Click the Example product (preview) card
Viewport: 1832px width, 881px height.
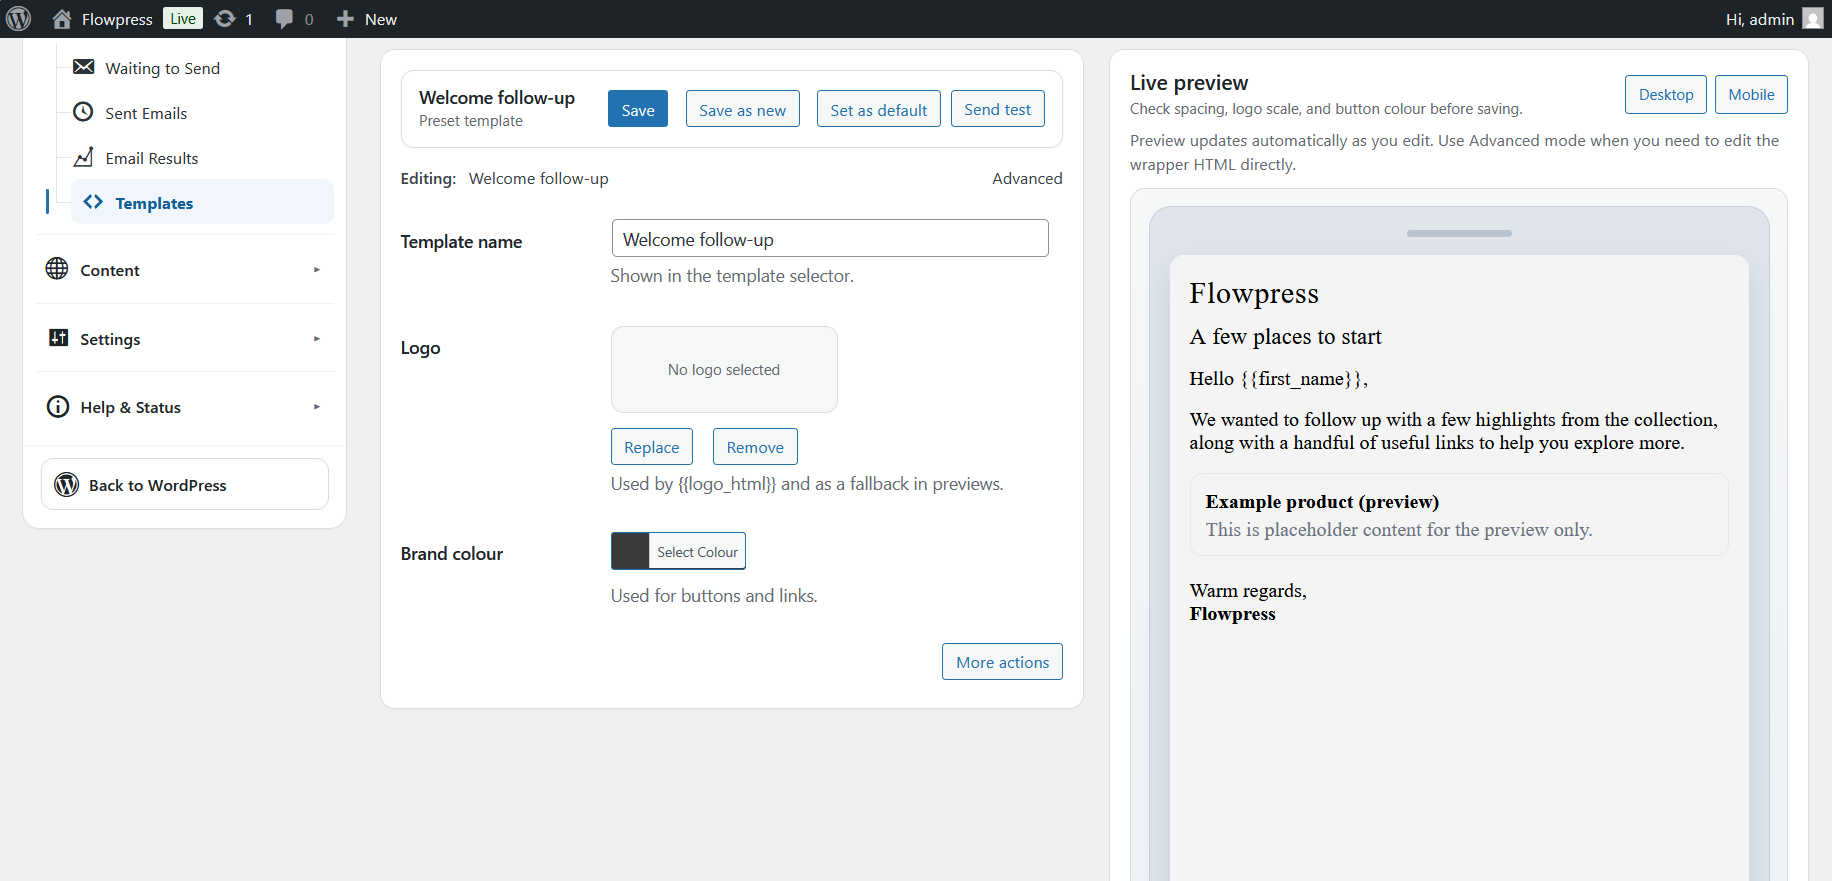click(x=1459, y=514)
